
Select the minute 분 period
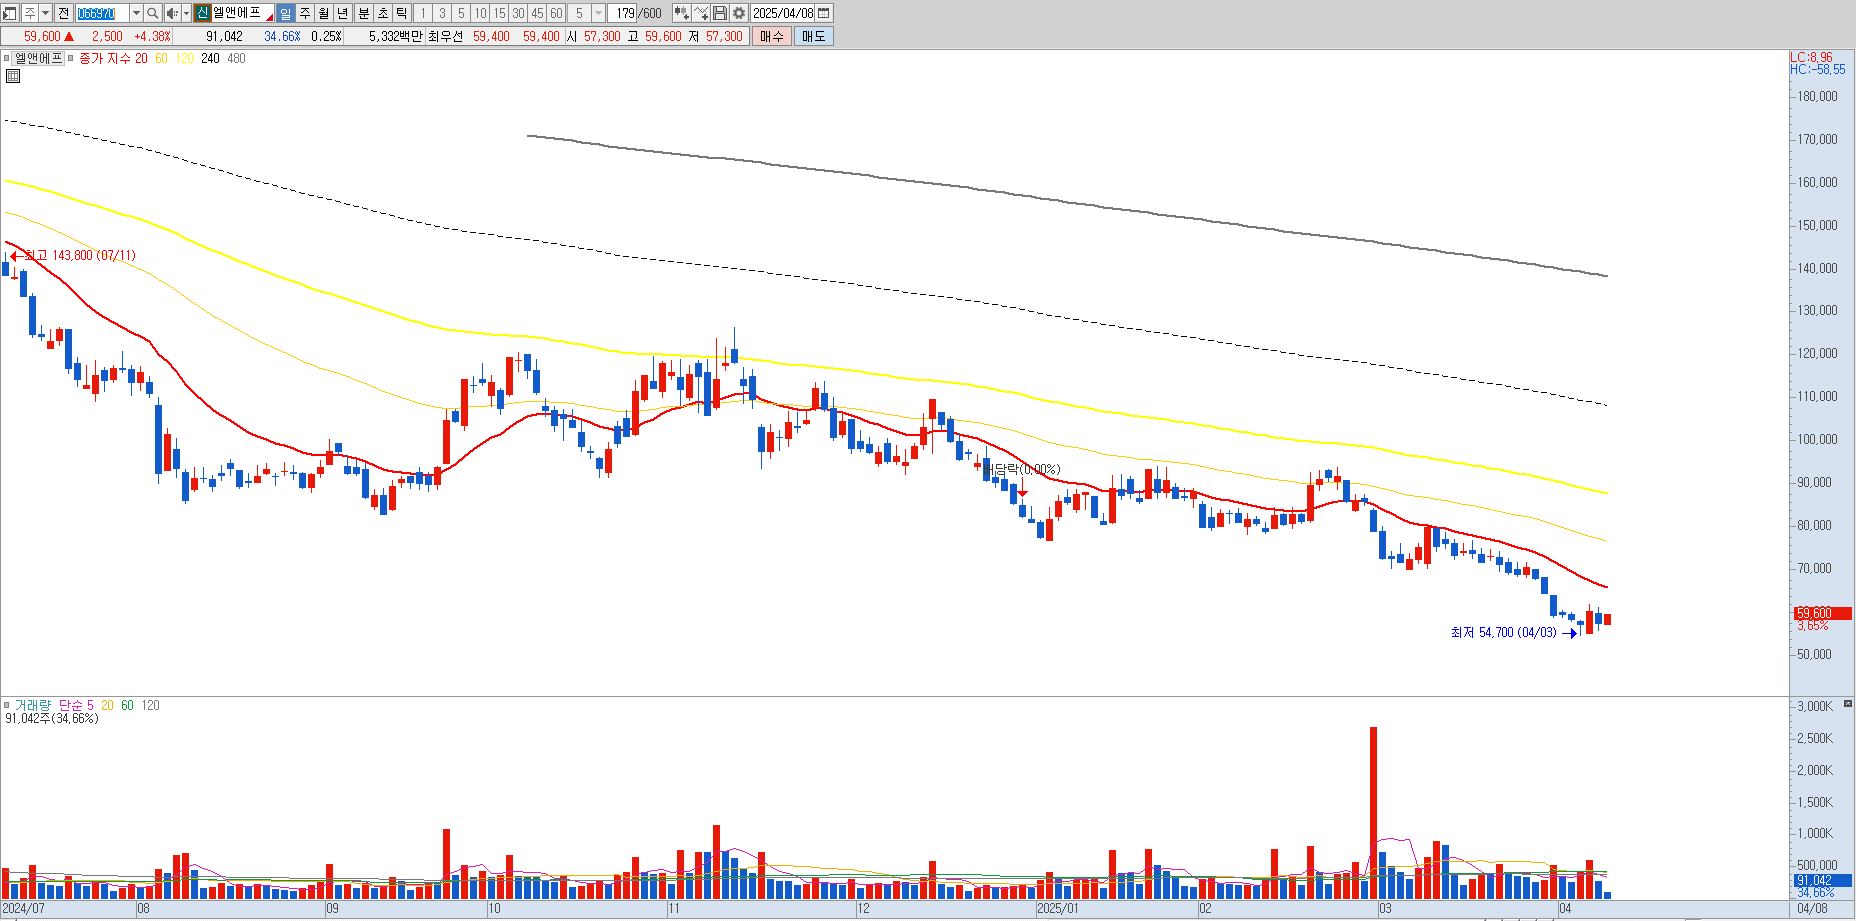(x=364, y=13)
